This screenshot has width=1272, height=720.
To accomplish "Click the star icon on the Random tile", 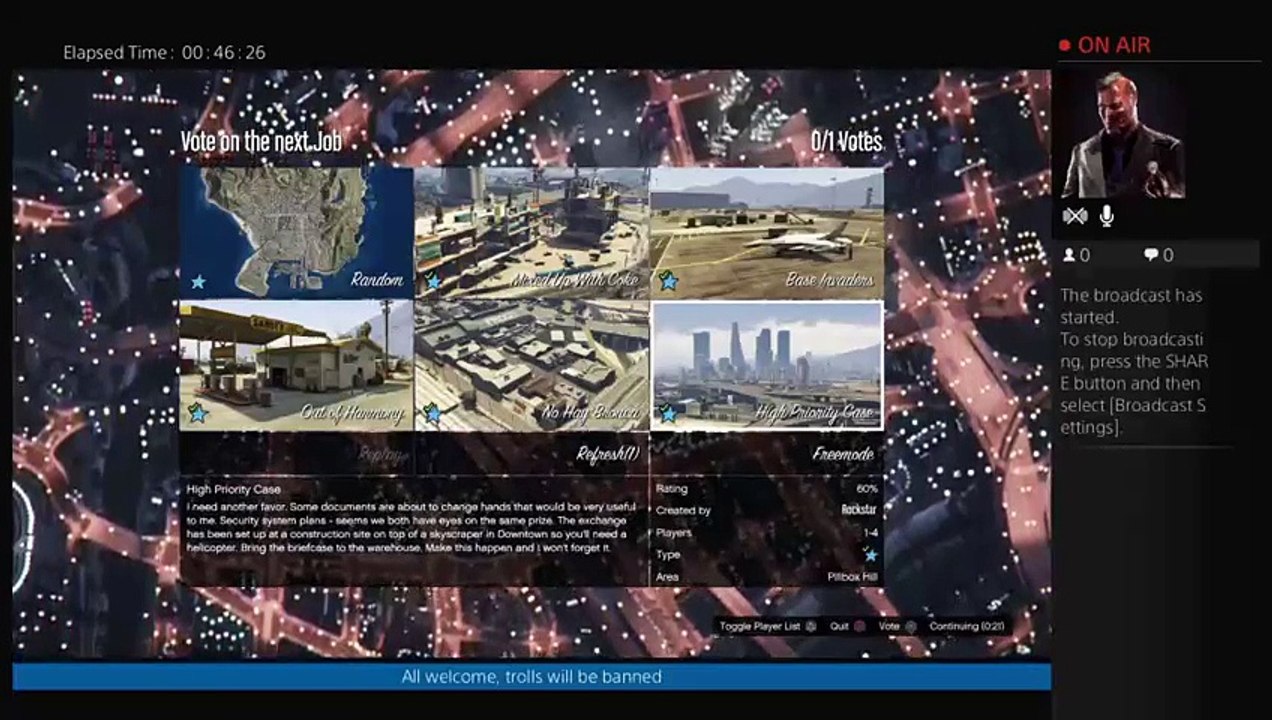I will coord(198,282).
